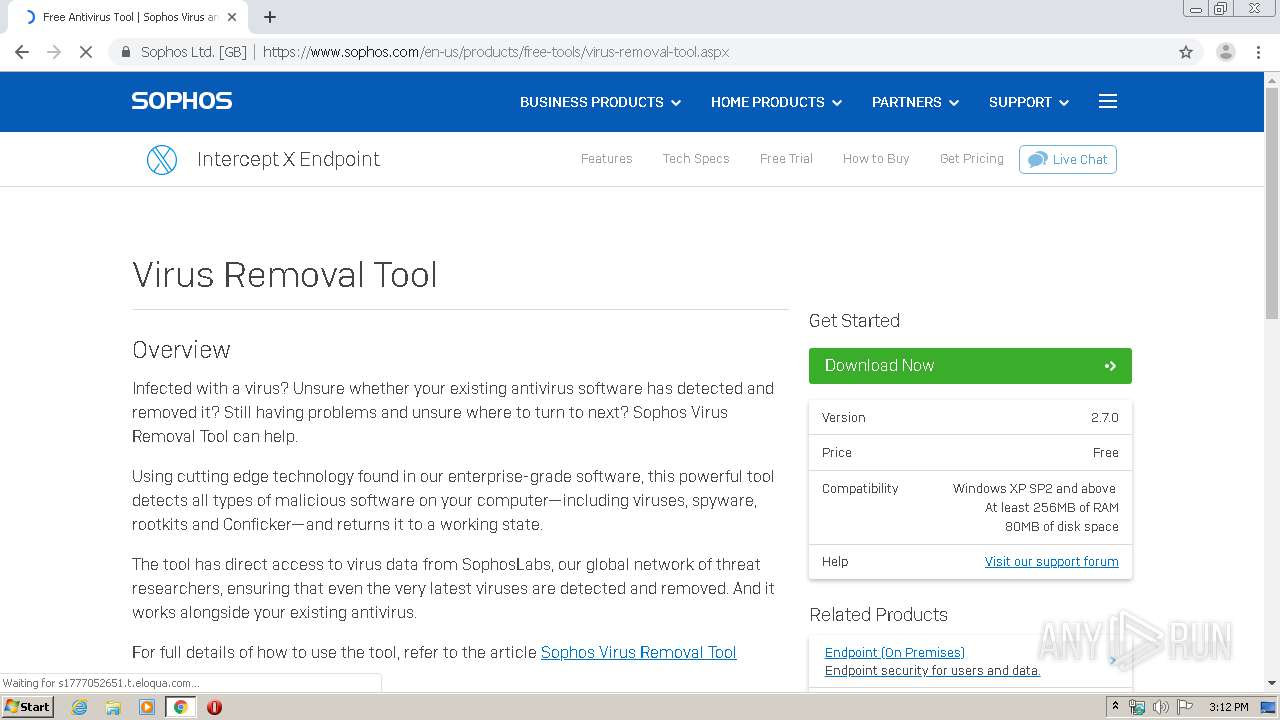Viewport: 1280px width, 720px height.
Task: Expand Partners dropdown
Action: [x=915, y=102]
